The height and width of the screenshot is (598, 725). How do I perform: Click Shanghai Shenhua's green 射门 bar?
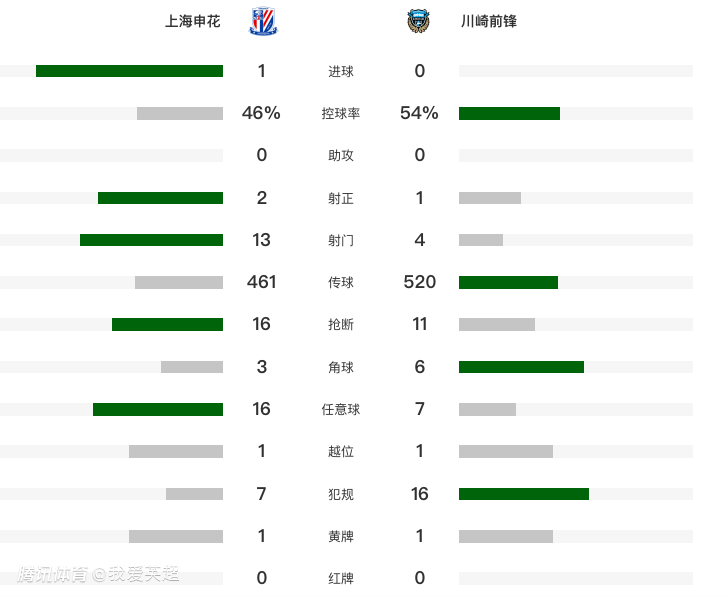151,240
